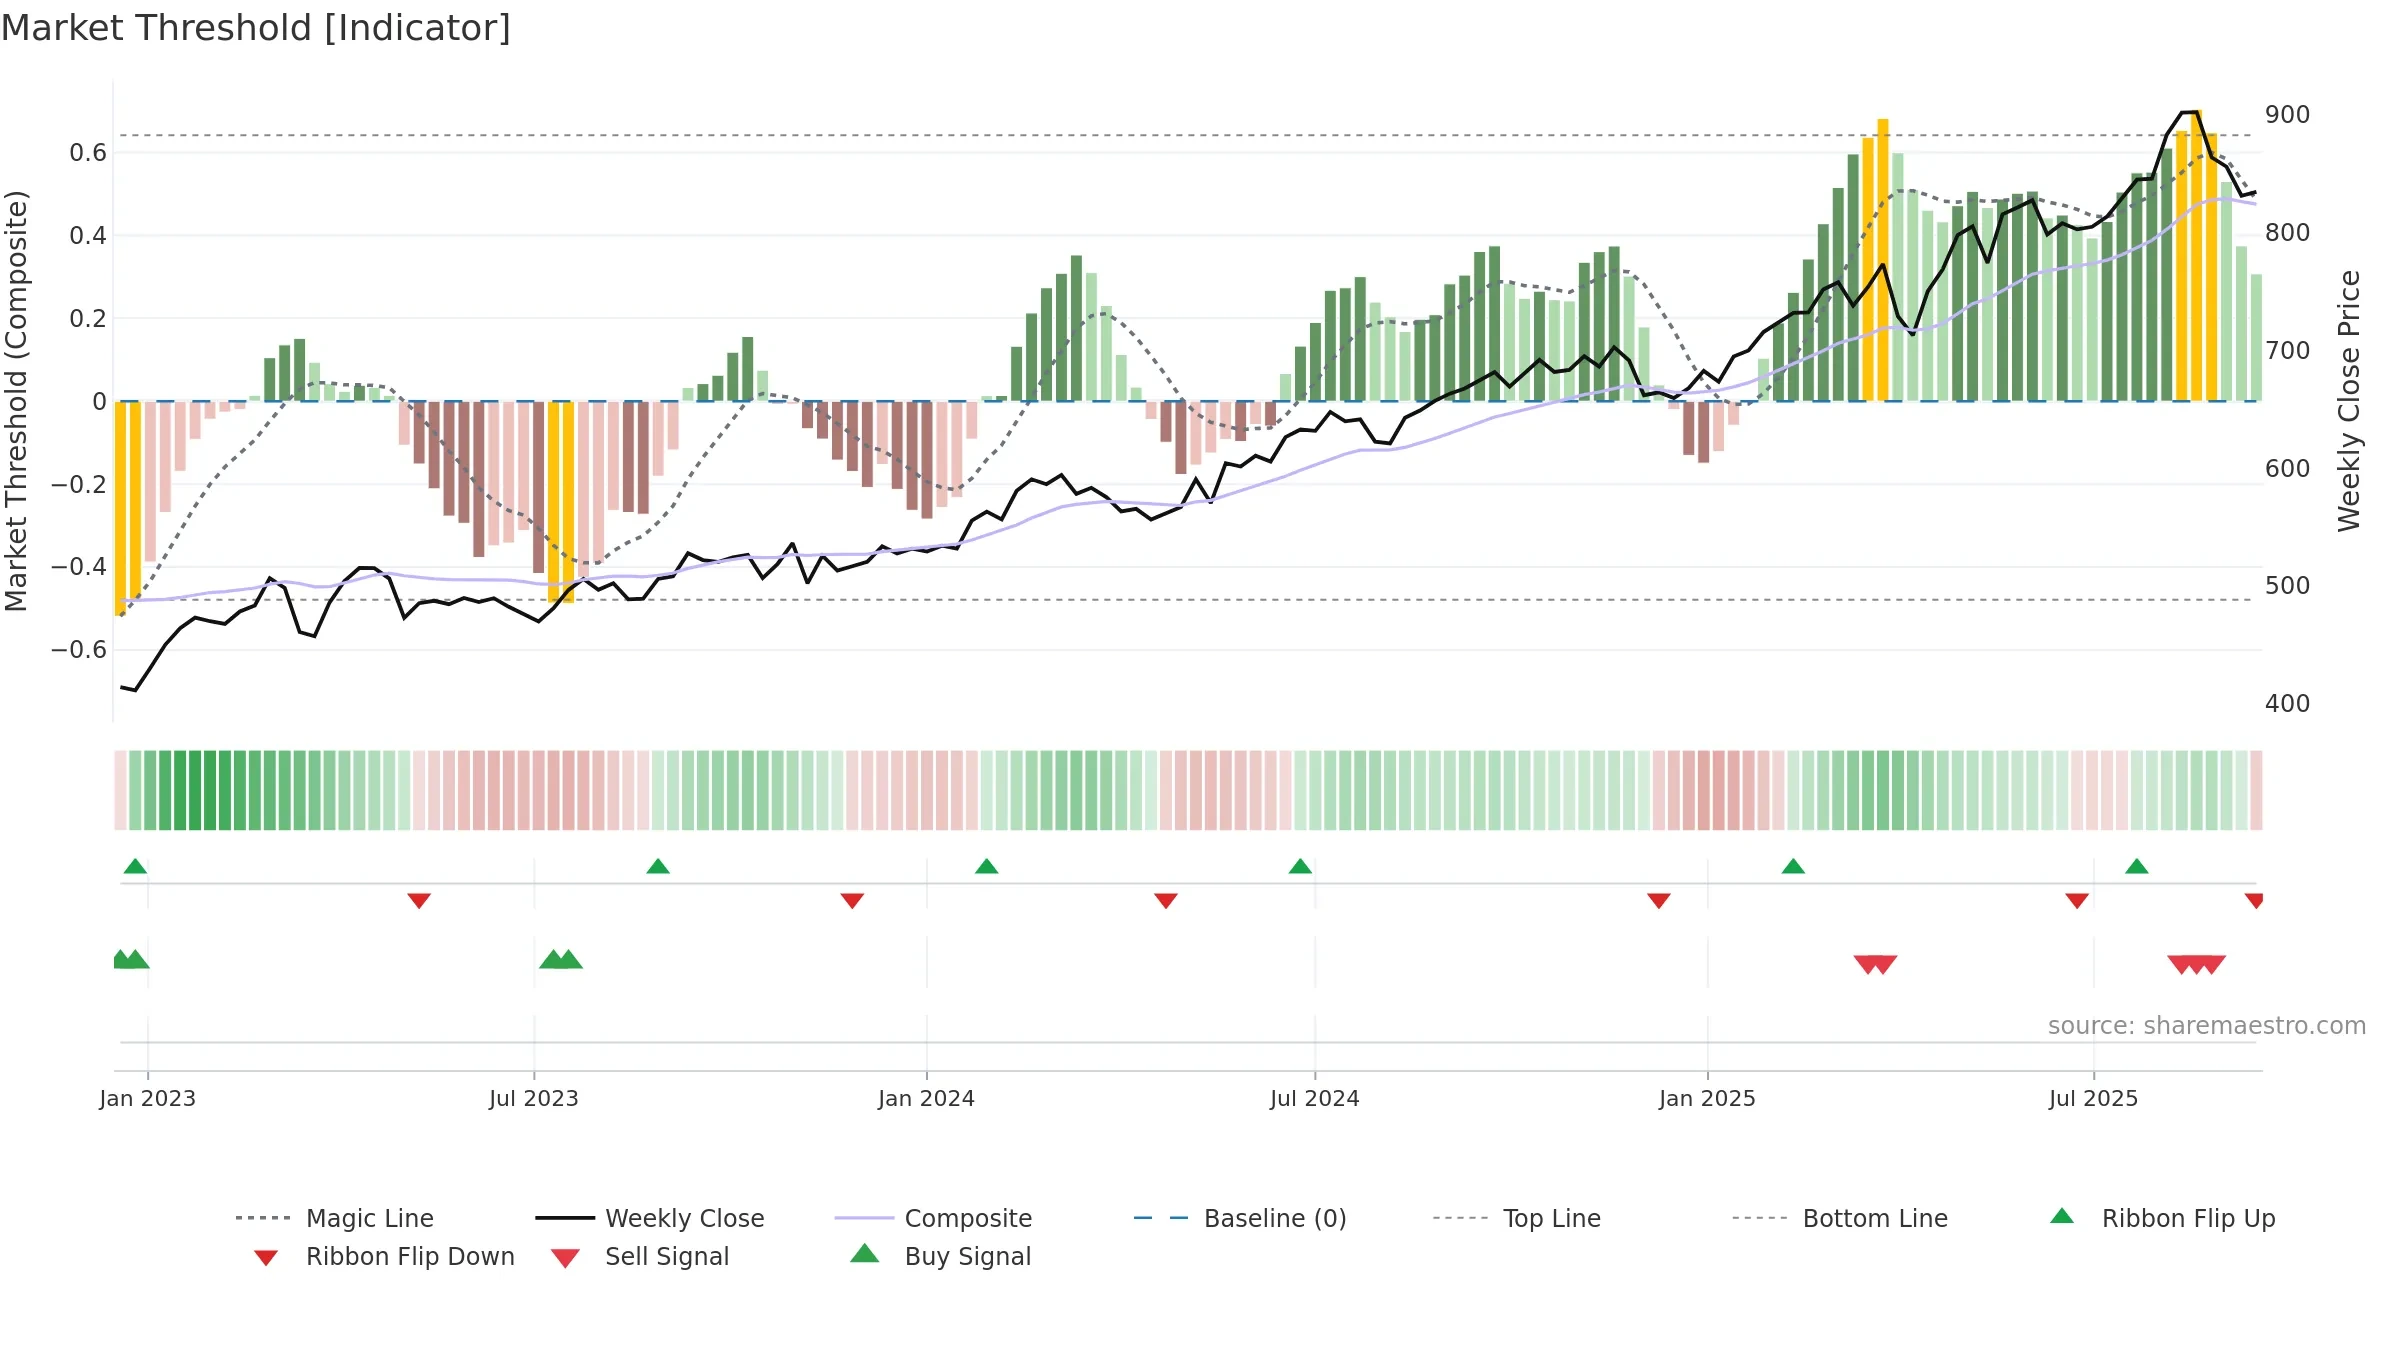Click the last ribbon flip down marker at chart end
This screenshot has height=1350, width=2400.
pos(2254,901)
